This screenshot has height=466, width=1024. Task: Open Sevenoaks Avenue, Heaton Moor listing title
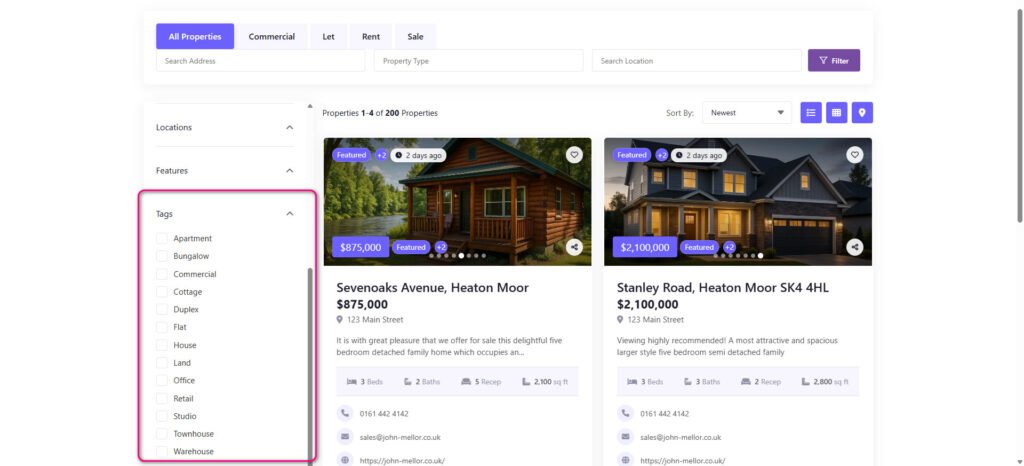(432, 288)
